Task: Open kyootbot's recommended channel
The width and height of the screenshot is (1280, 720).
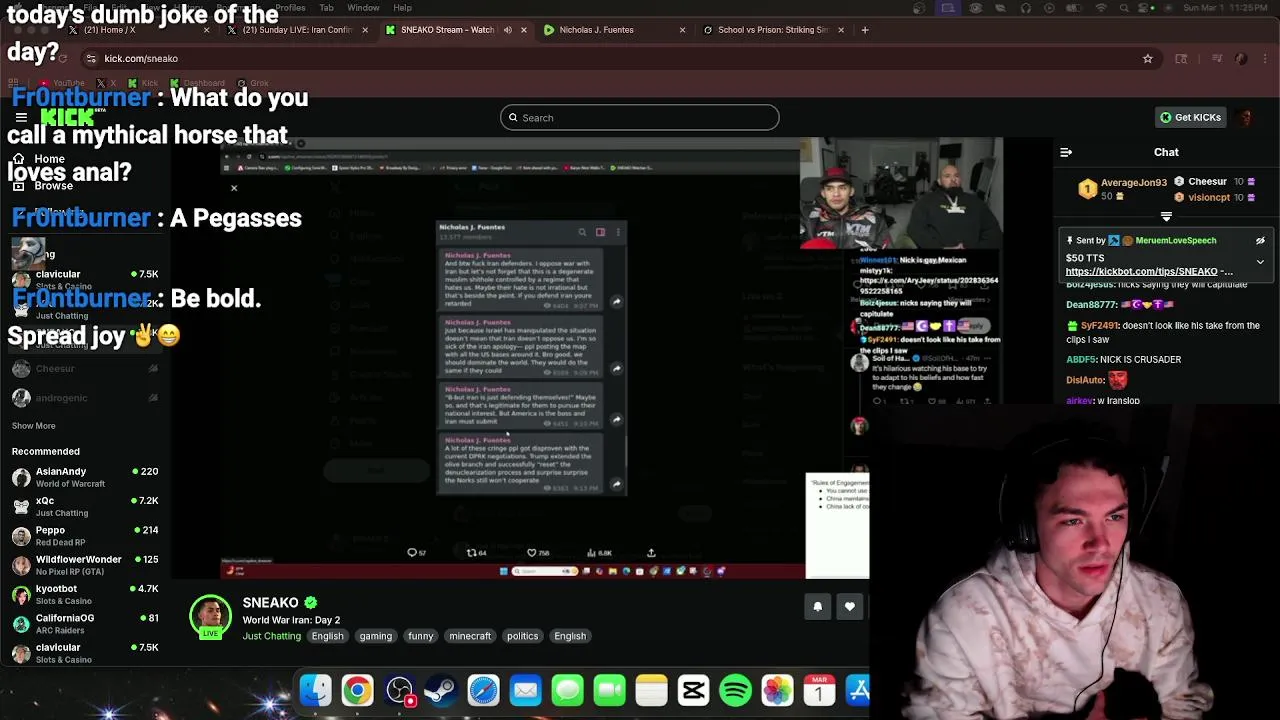Action: [x=85, y=595]
